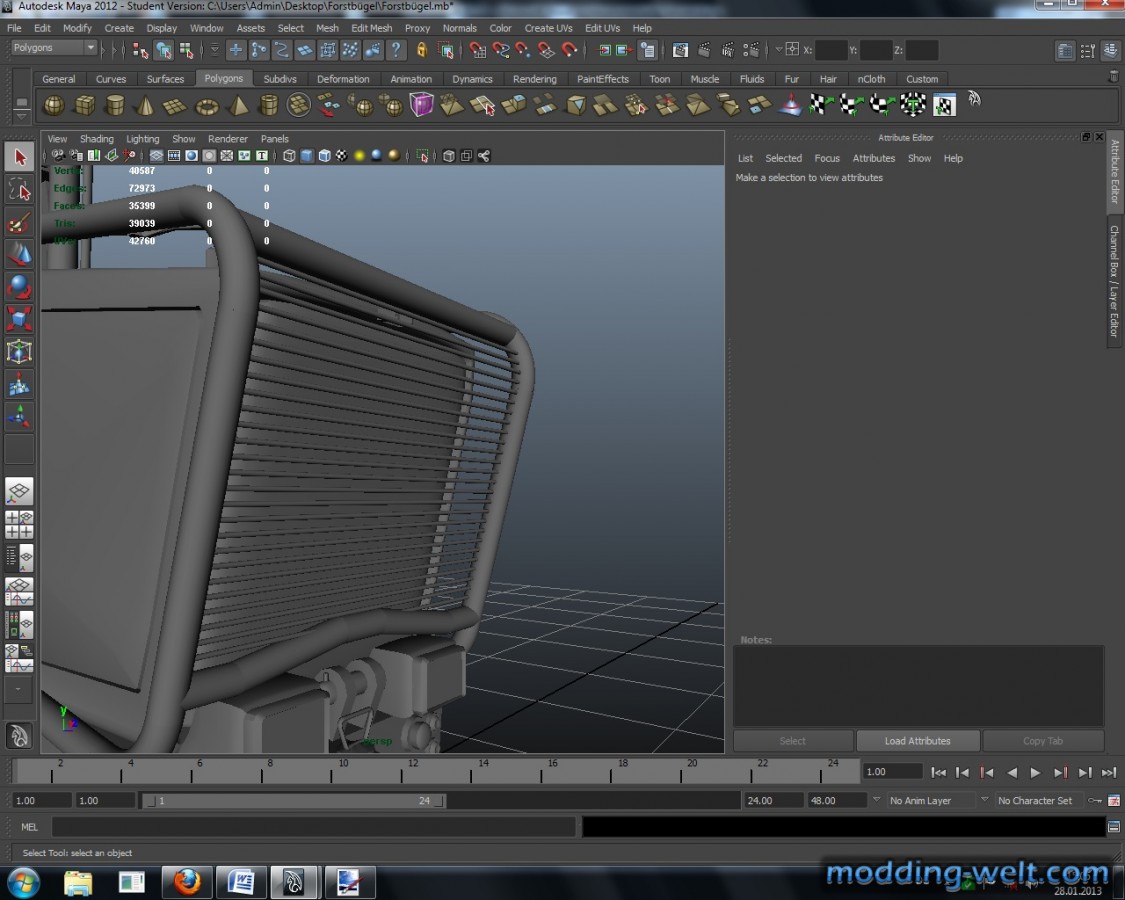
Task: Open Firefox from the Windows taskbar
Action: [186, 882]
